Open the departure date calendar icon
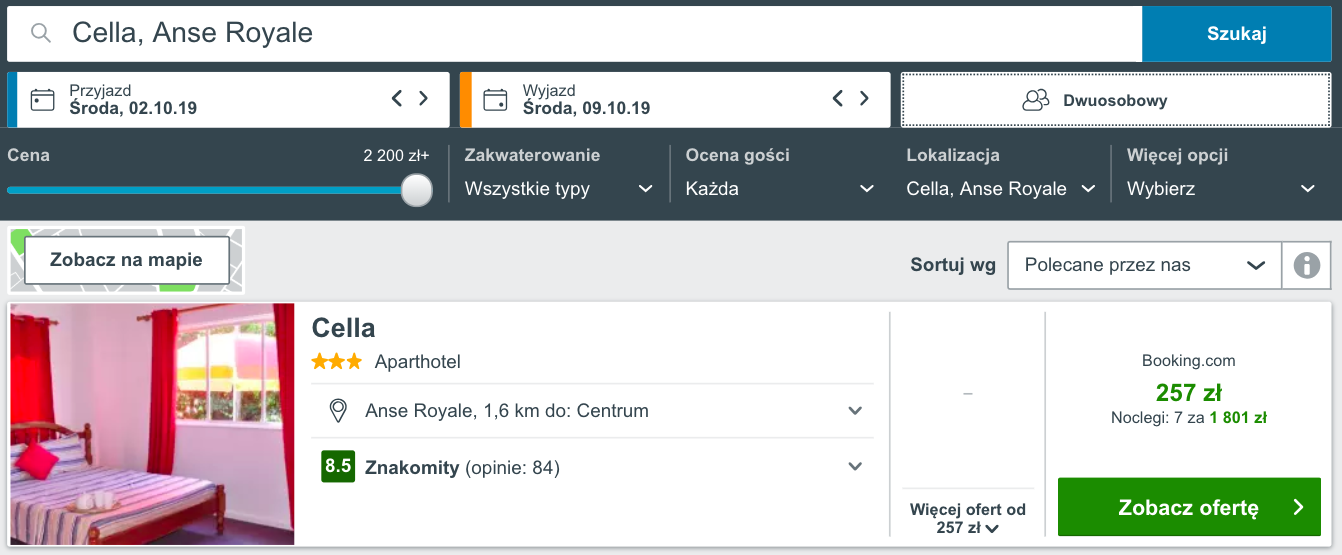Screen dimensions: 1342x555 point(495,99)
